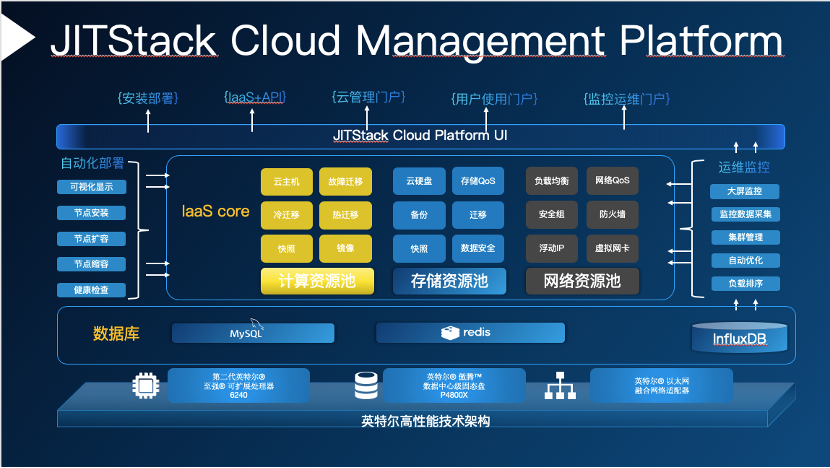This screenshot has width=830, height=468.
Task: Click the 备份 block
Action: [419, 215]
